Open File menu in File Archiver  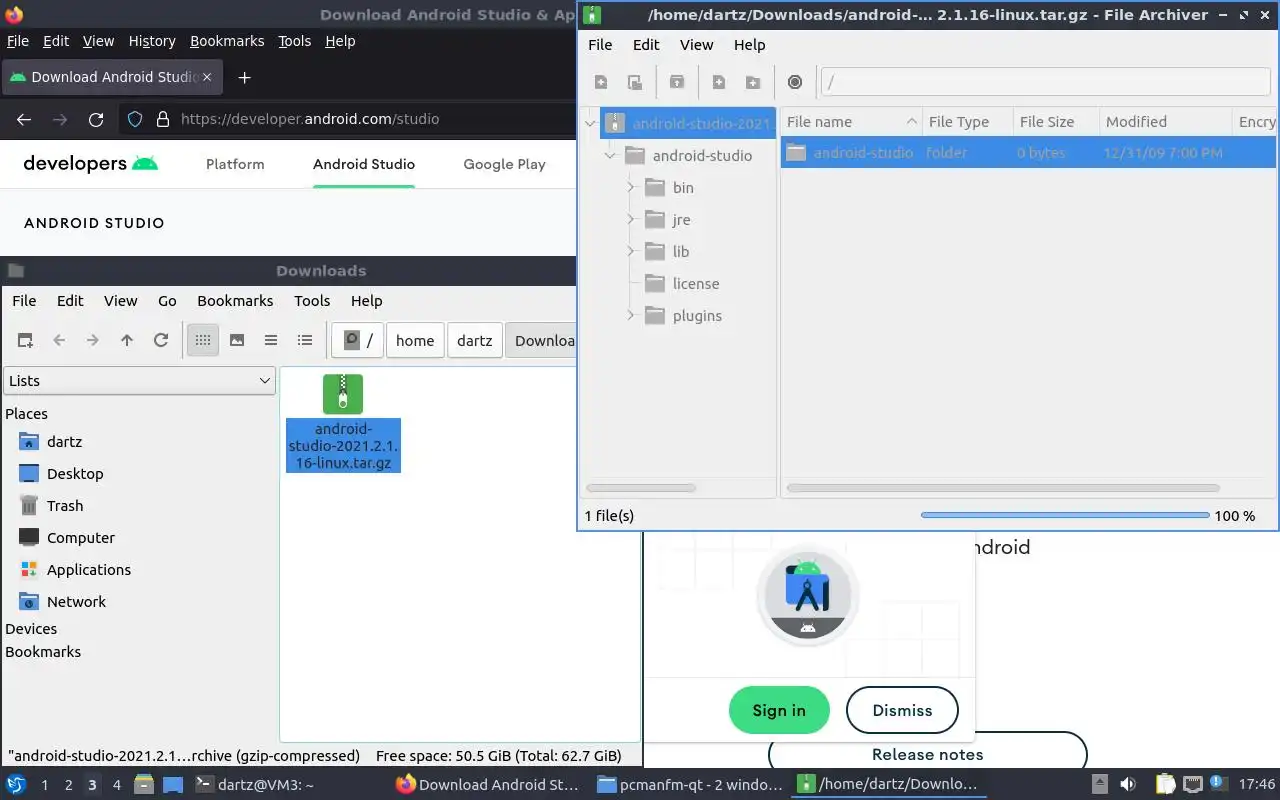[x=600, y=45]
